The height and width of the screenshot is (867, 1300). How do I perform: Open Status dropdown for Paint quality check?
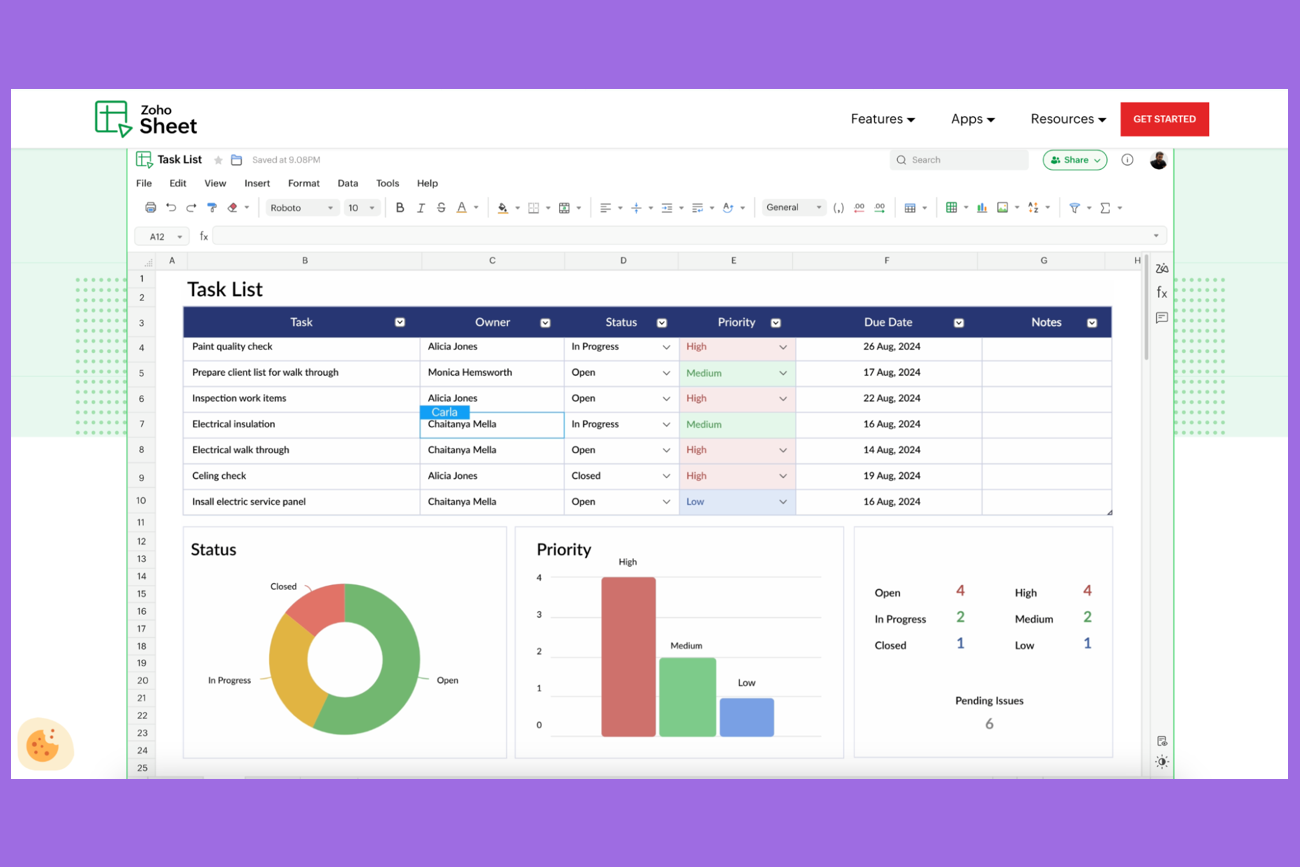click(x=666, y=347)
